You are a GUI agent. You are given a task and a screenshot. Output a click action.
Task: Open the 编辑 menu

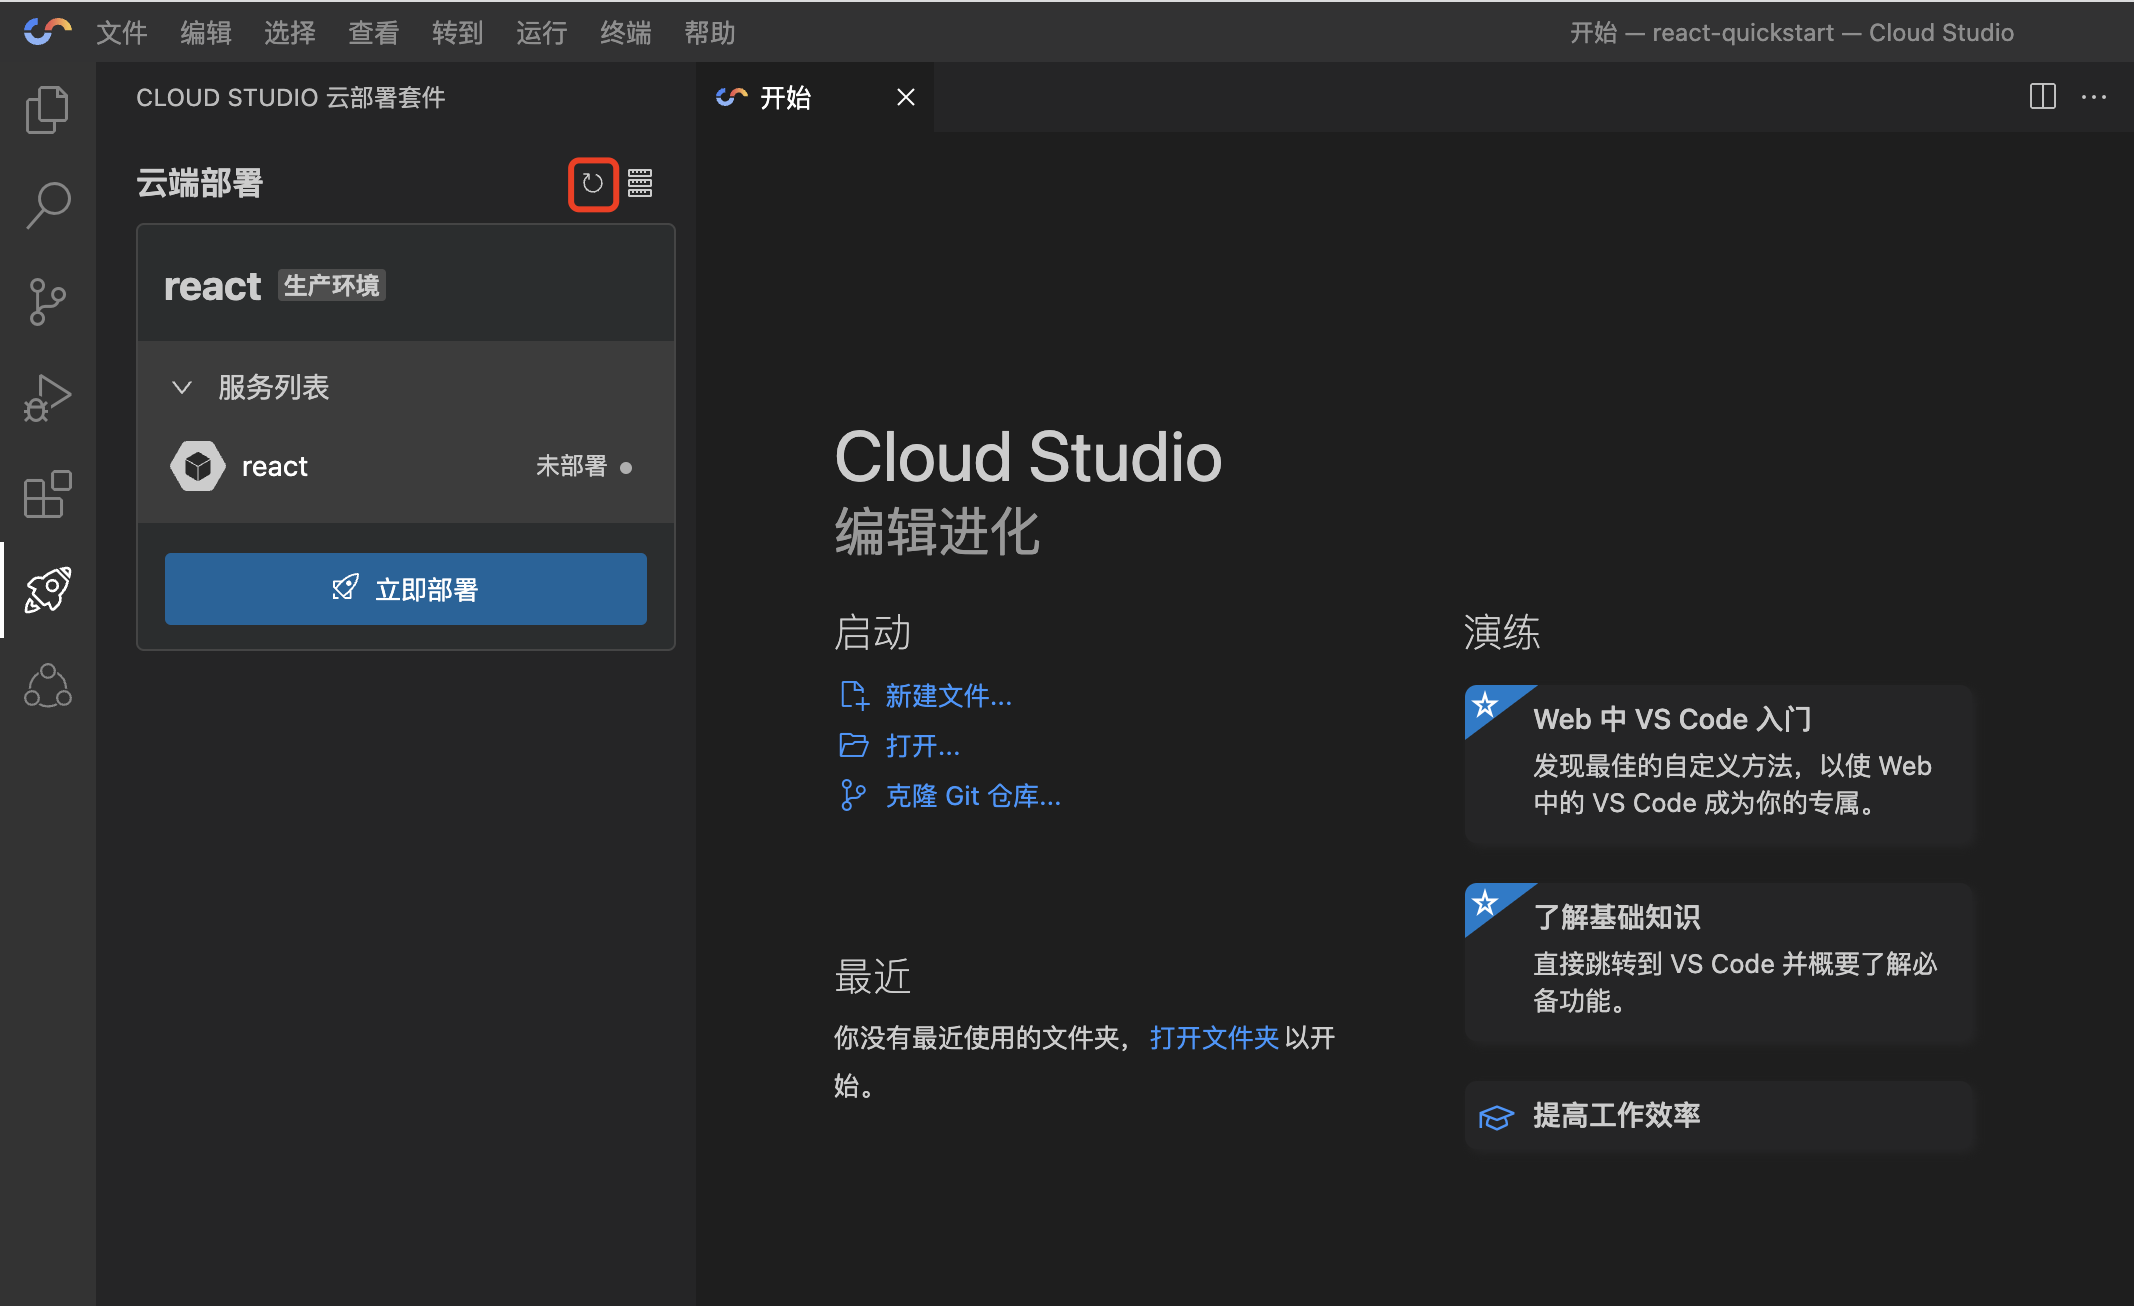point(206,33)
